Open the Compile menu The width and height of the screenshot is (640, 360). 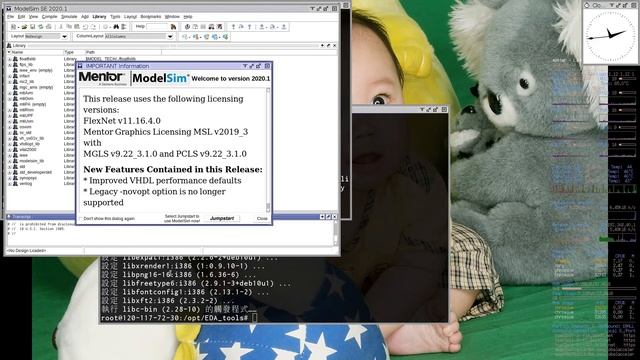tap(49, 17)
